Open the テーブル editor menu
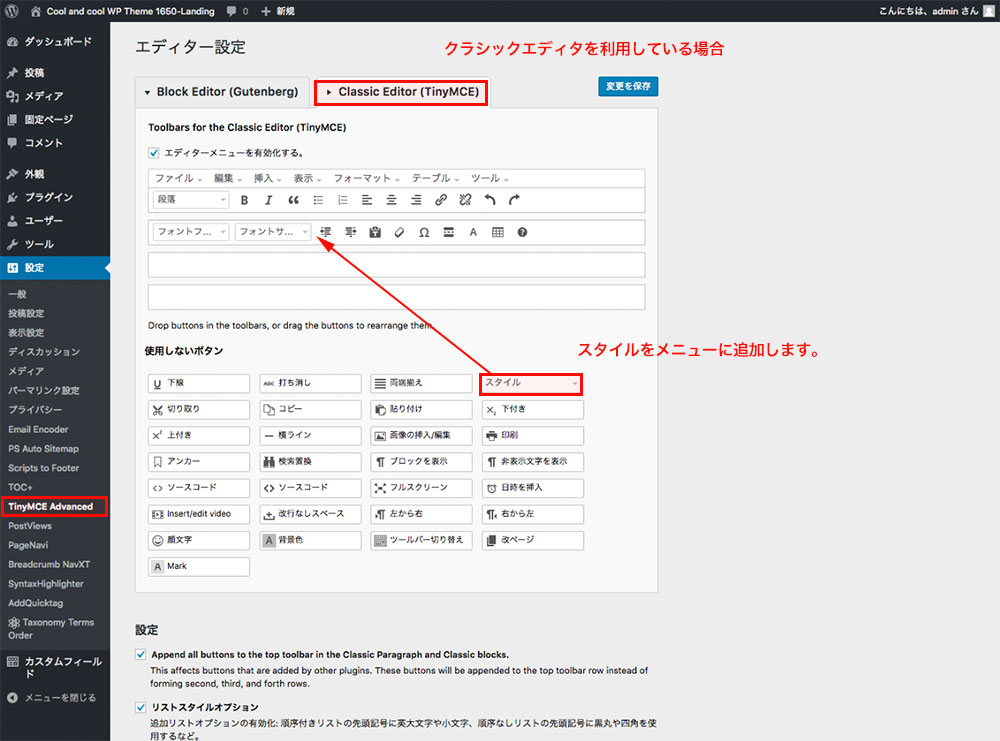 (435, 178)
